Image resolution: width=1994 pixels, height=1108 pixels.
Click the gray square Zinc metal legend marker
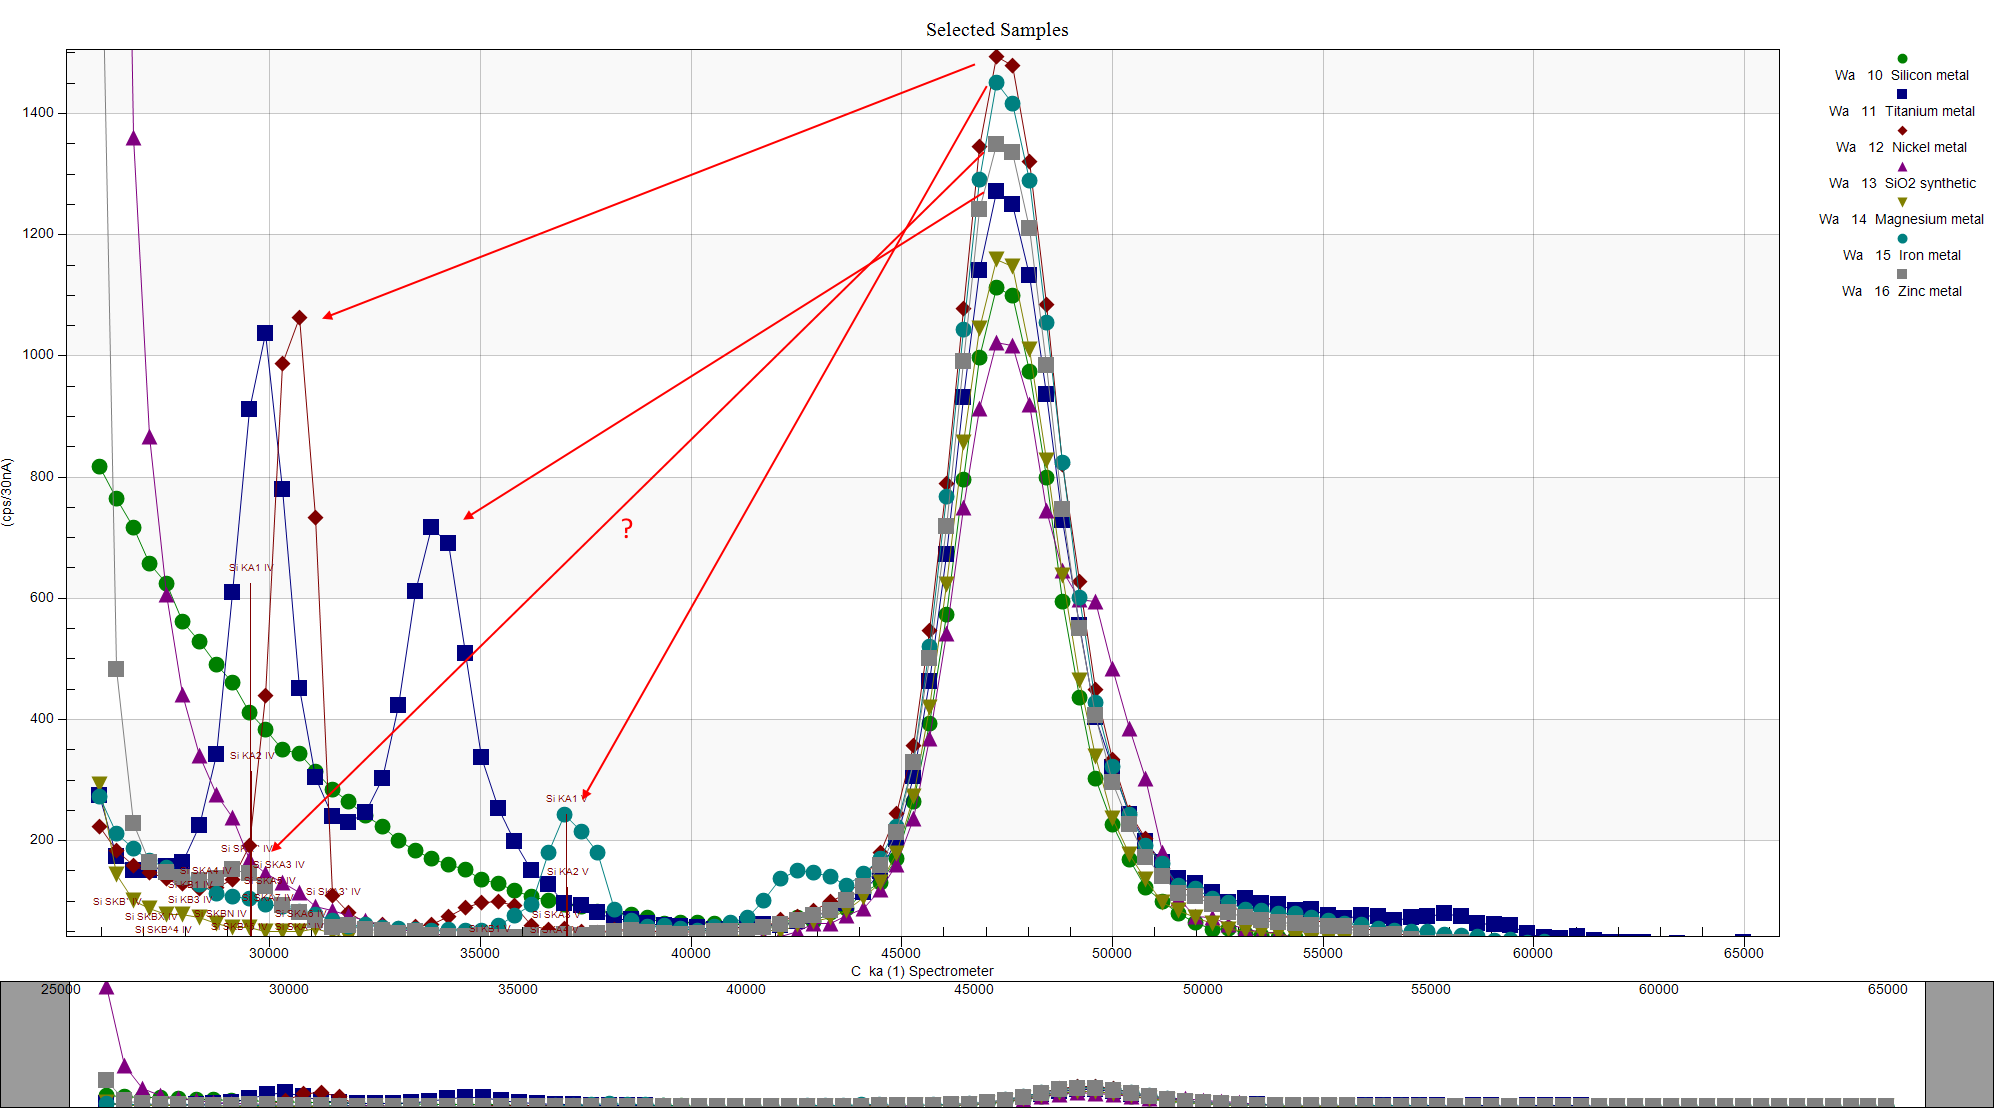1902,274
